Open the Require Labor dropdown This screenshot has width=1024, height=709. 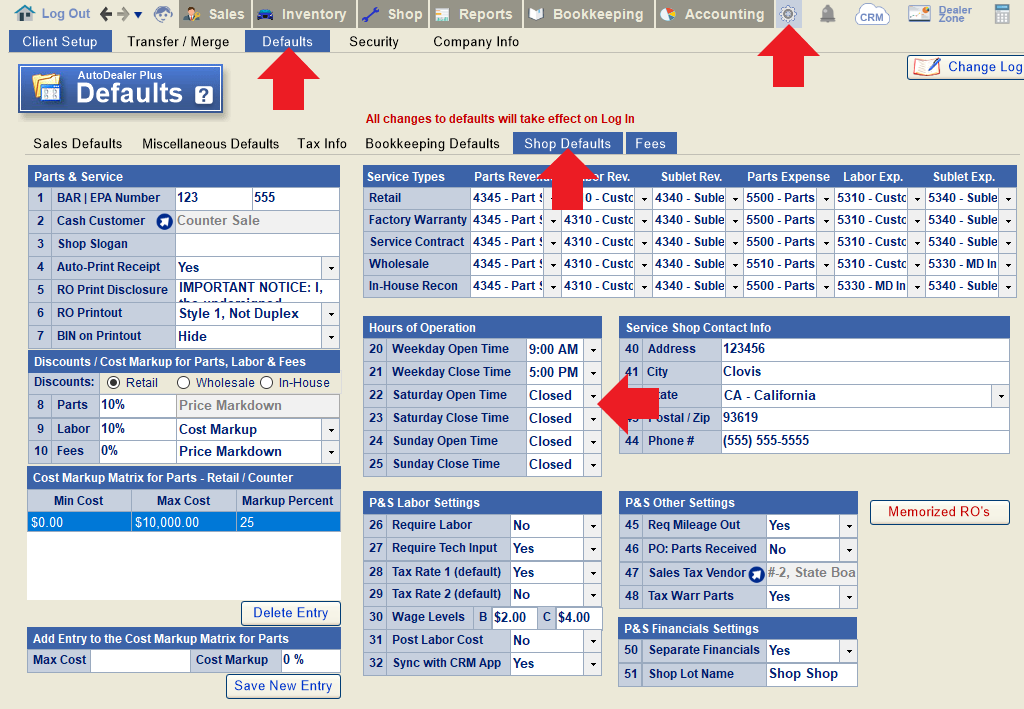pos(593,526)
